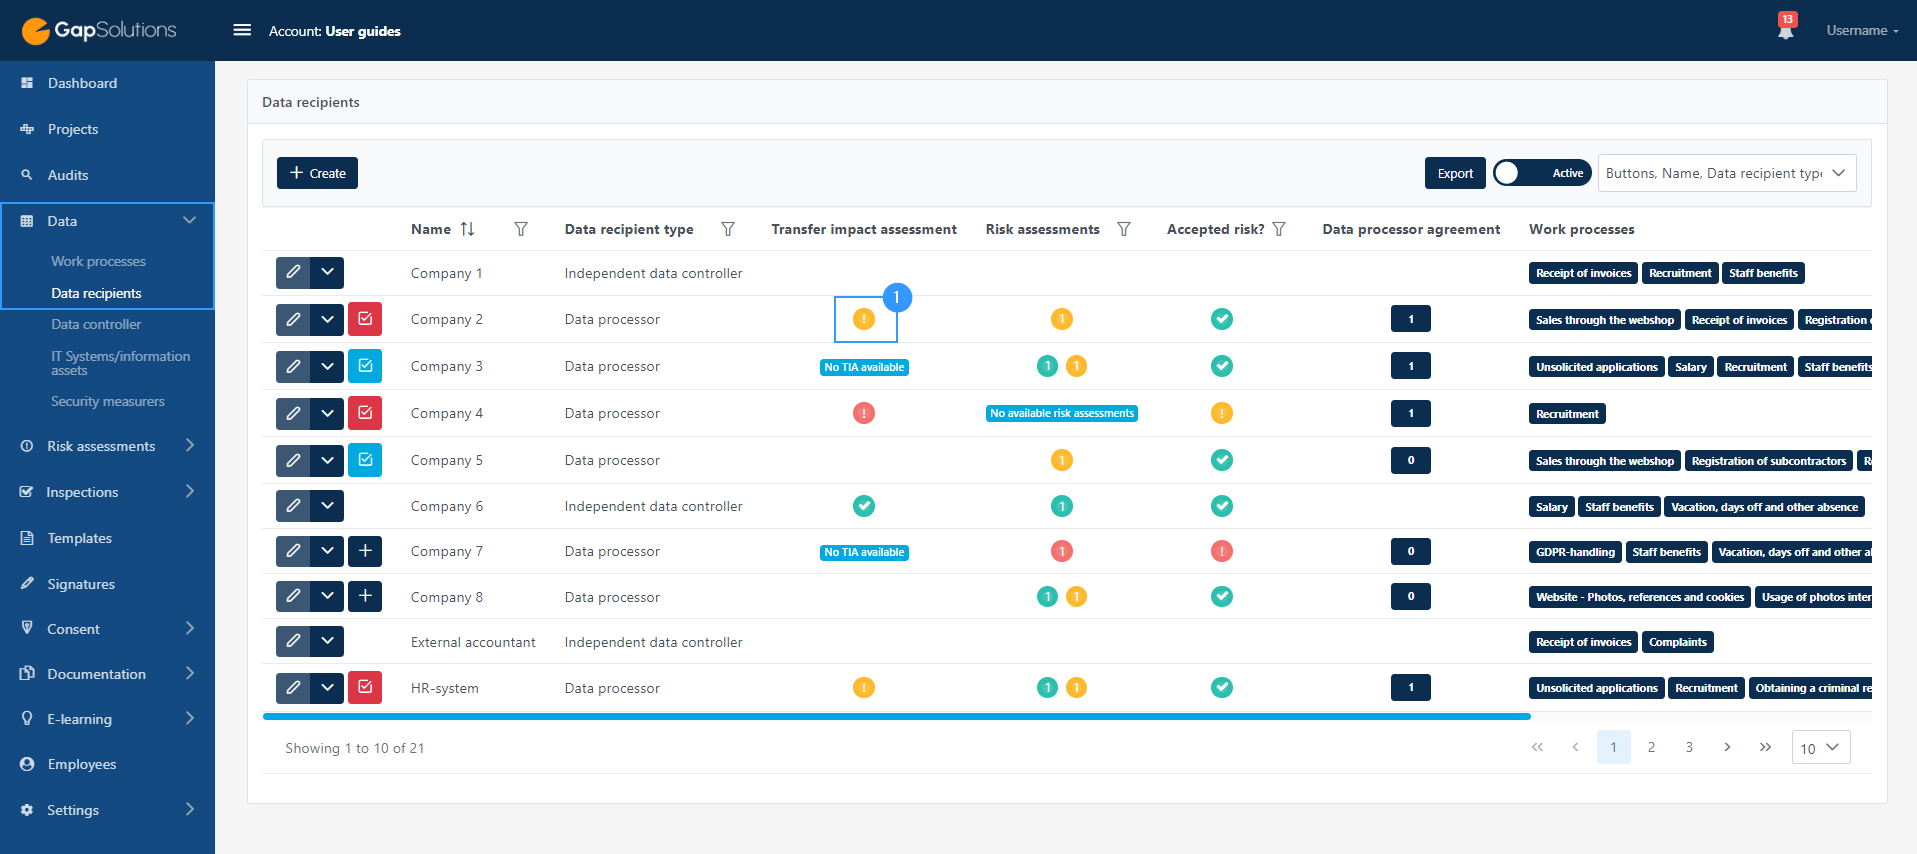Open Username account dropdown
1917x854 pixels.
click(x=1862, y=30)
